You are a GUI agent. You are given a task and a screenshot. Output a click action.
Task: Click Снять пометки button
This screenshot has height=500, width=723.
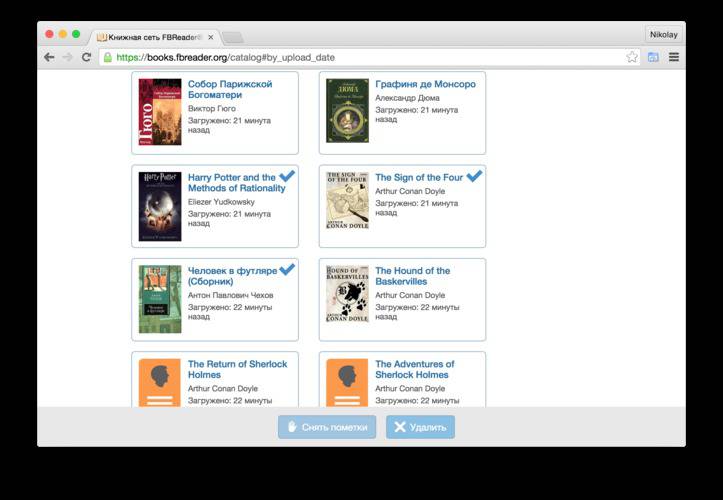tap(327, 427)
